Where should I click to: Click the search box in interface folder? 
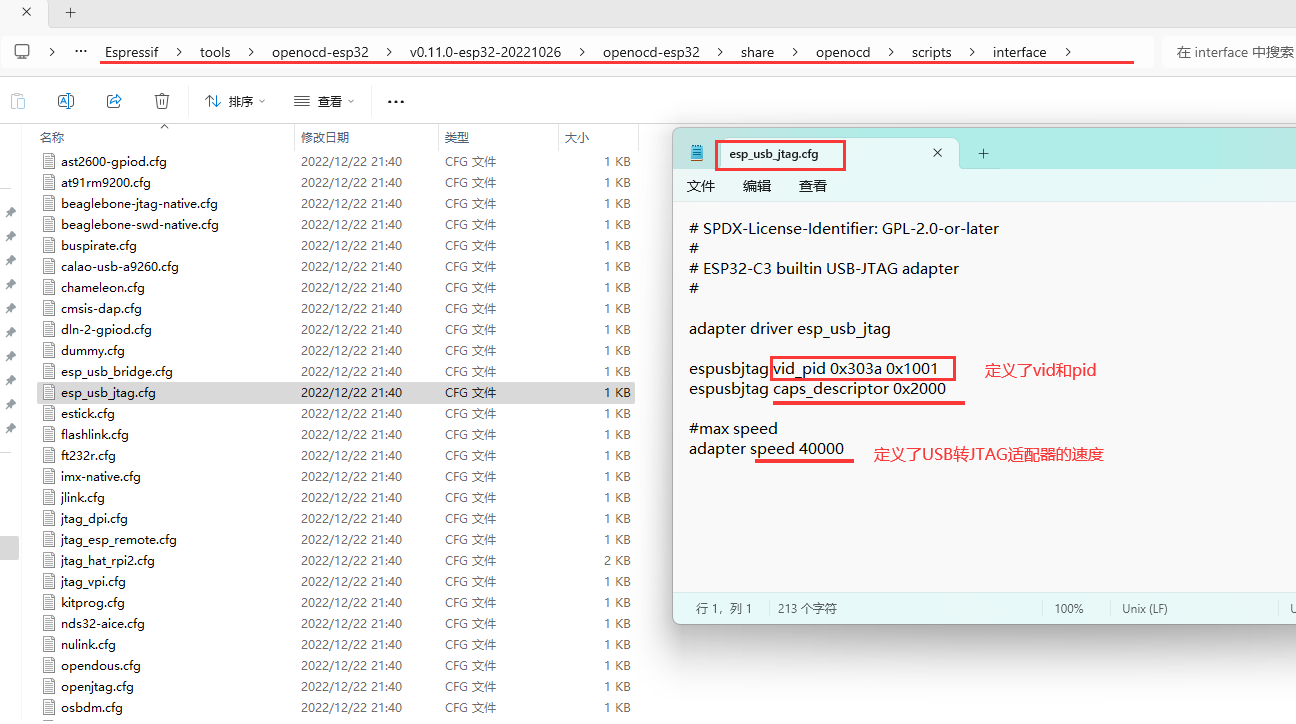(x=1229, y=52)
